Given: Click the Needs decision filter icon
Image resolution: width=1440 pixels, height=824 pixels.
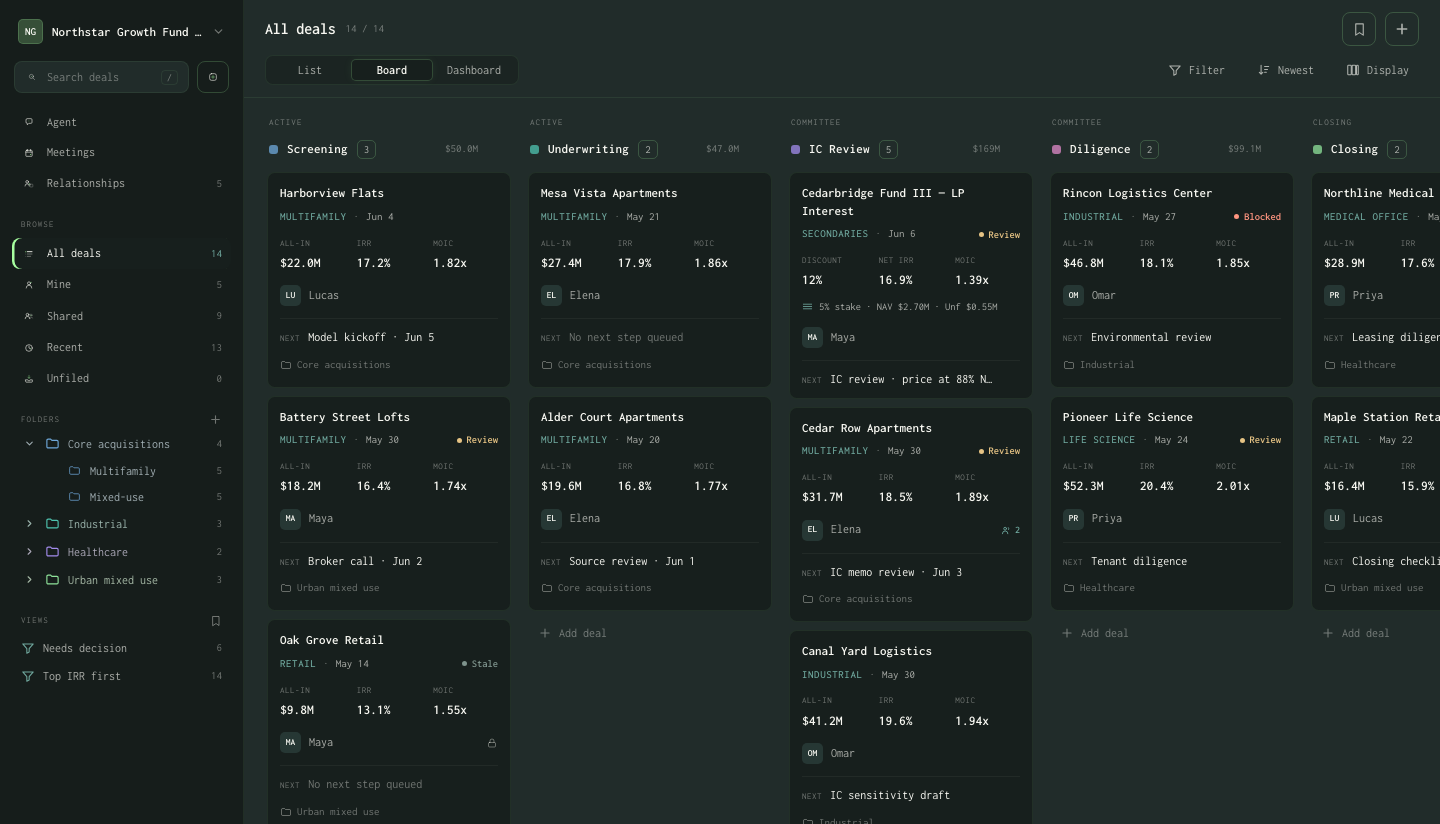Looking at the screenshot, I should point(28,648).
